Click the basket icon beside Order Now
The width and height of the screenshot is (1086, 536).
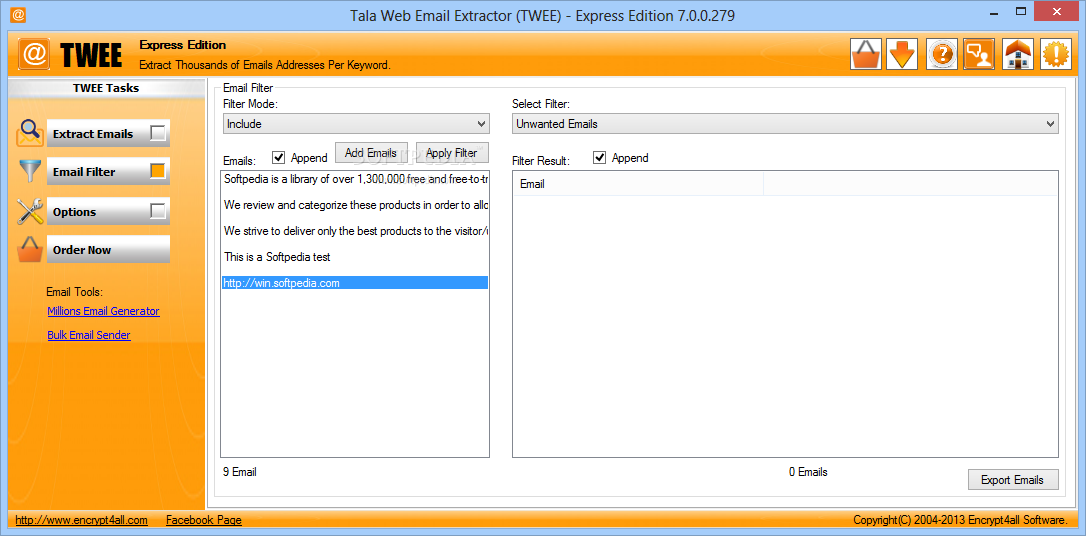click(30, 249)
